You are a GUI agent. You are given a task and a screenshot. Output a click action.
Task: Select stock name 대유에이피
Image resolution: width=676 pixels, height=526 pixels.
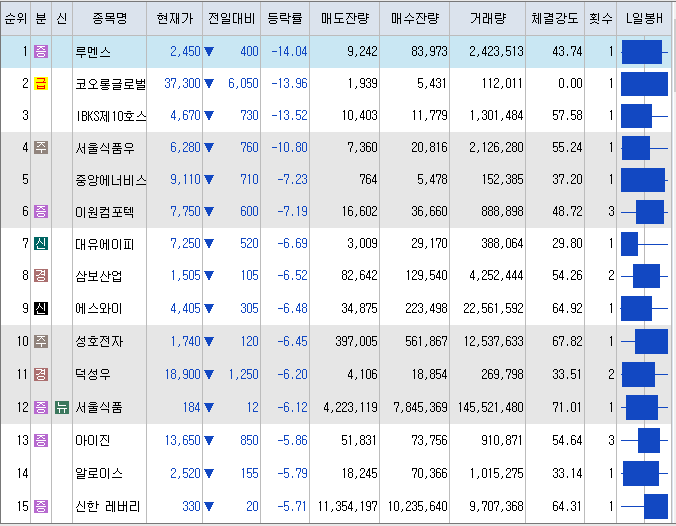click(x=105, y=244)
